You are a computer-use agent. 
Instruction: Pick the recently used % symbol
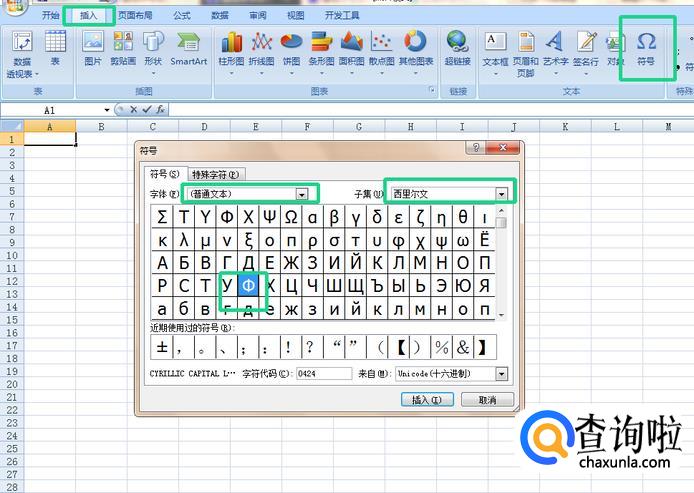[441, 347]
